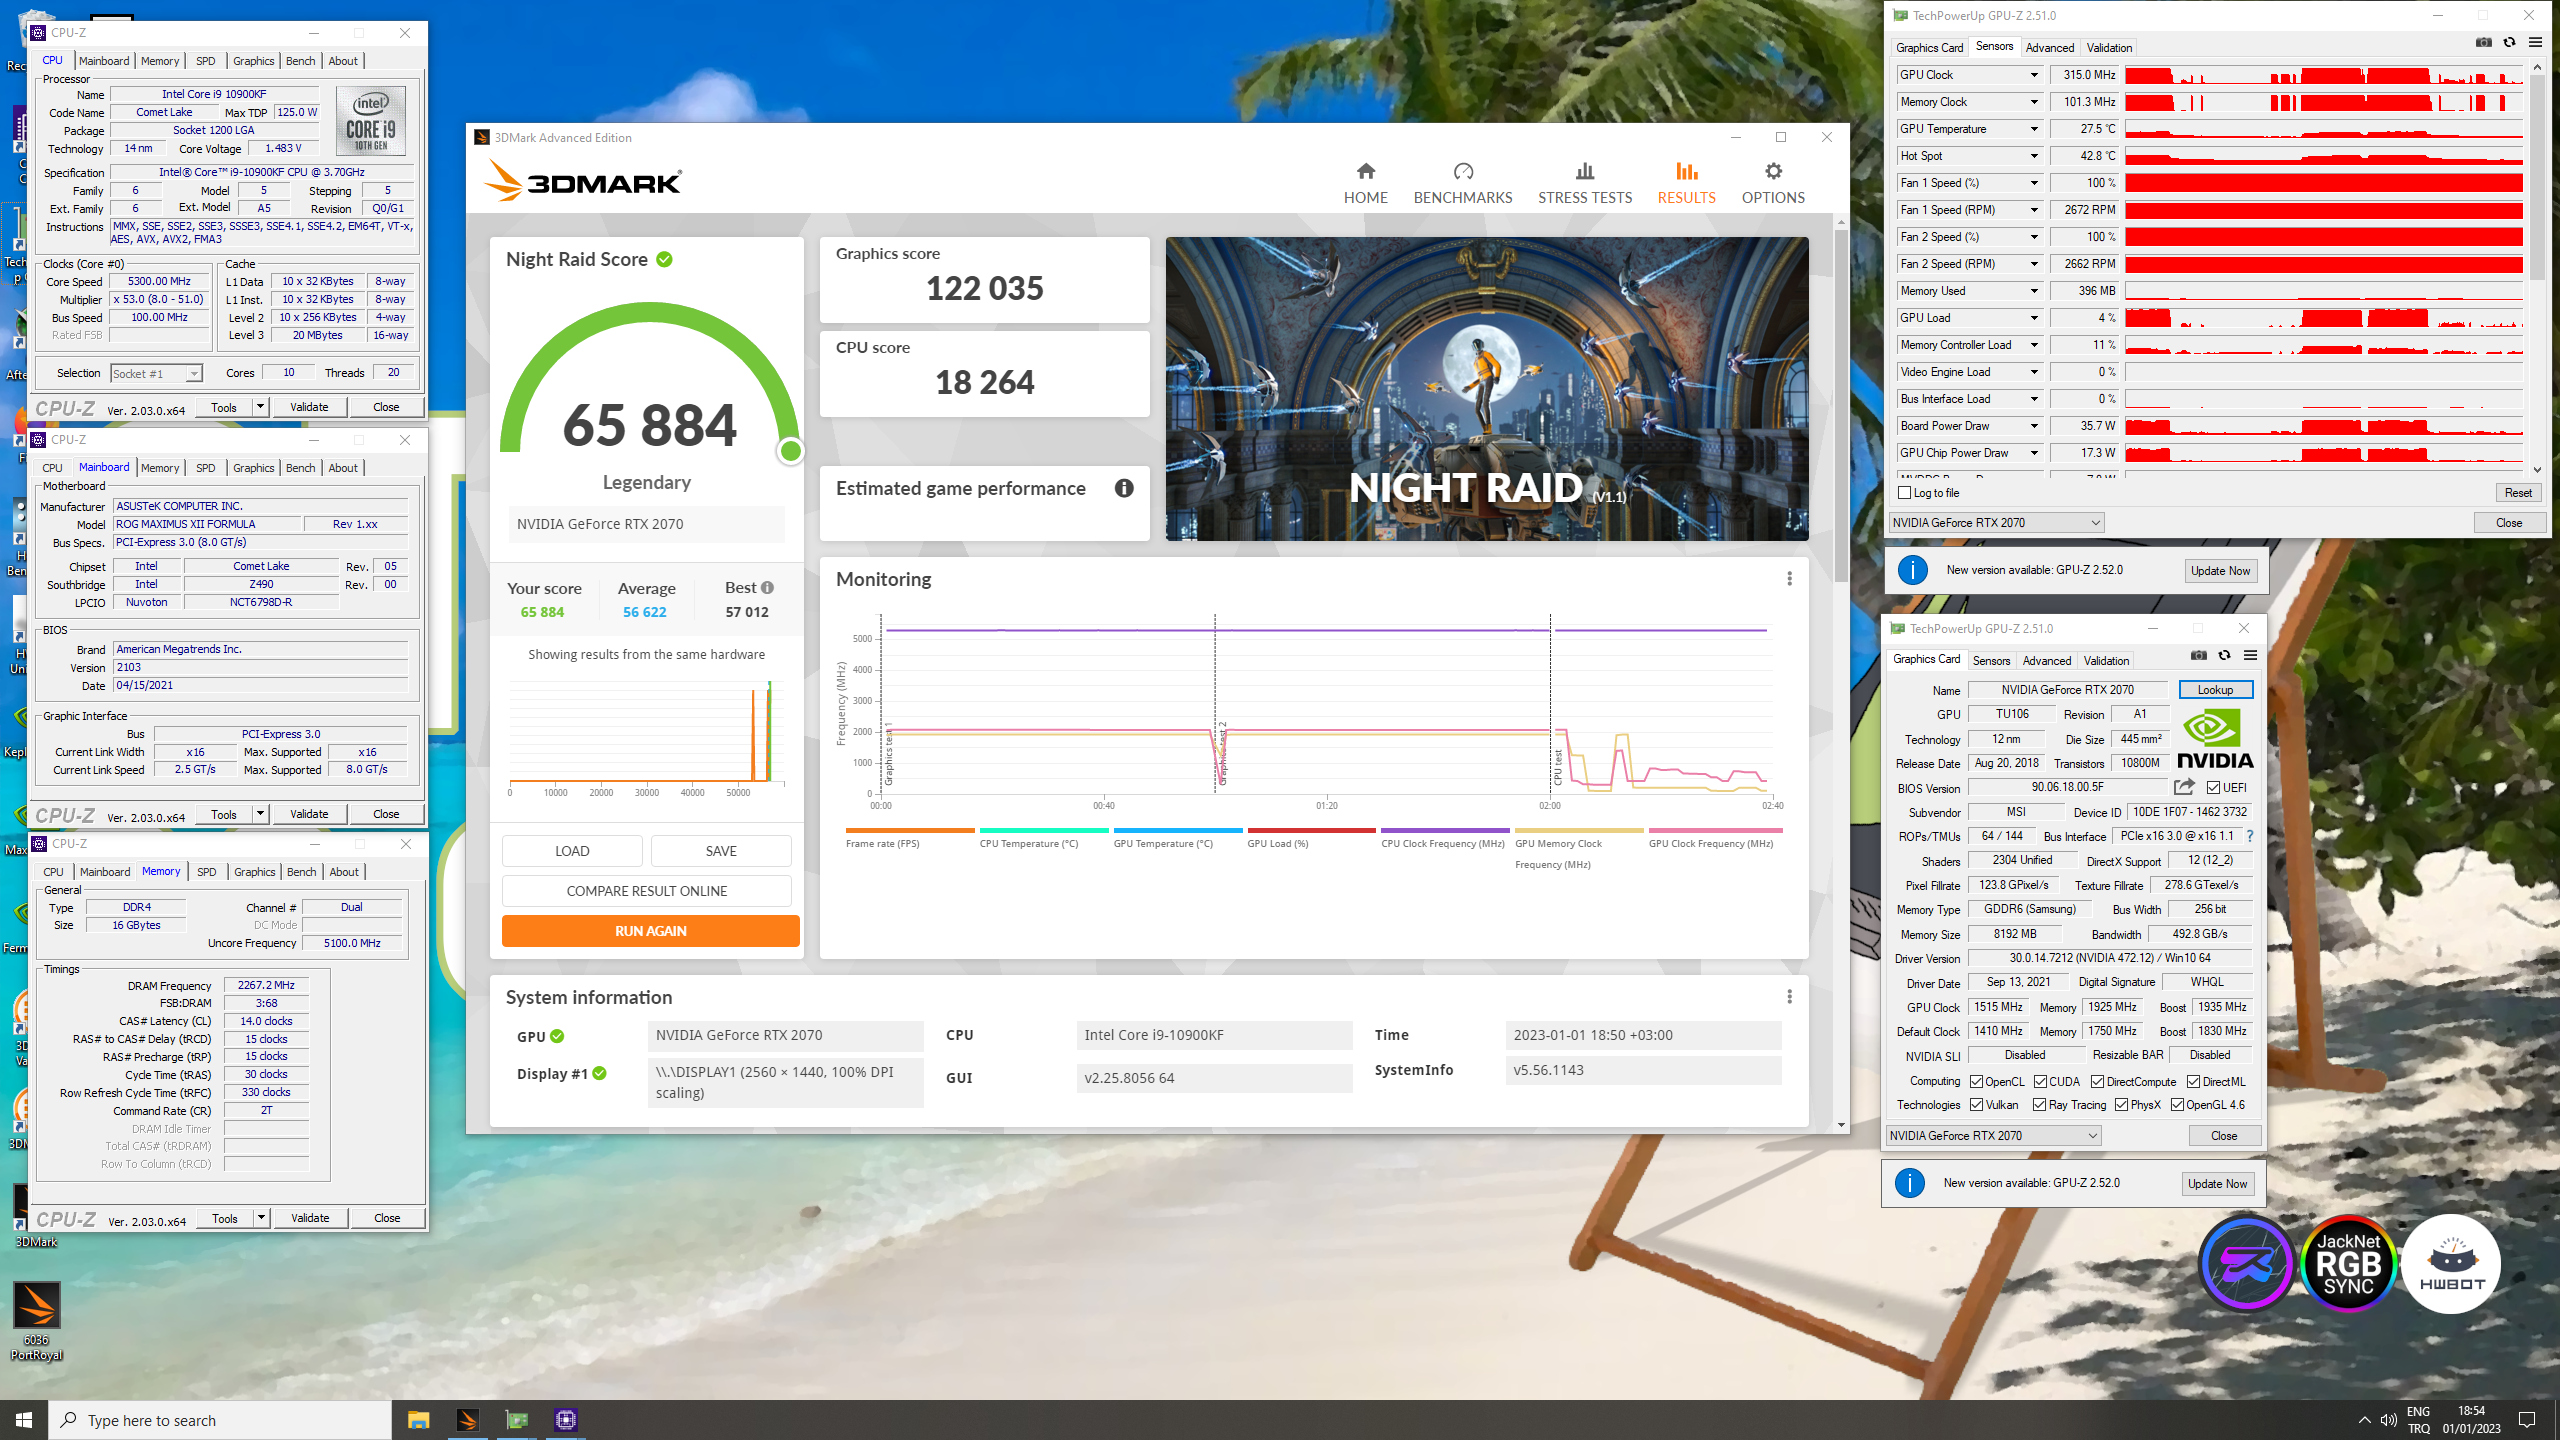Click LOAD result button in 3DMark
Image resolution: width=2560 pixels, height=1440 pixels.
pyautogui.click(x=572, y=851)
